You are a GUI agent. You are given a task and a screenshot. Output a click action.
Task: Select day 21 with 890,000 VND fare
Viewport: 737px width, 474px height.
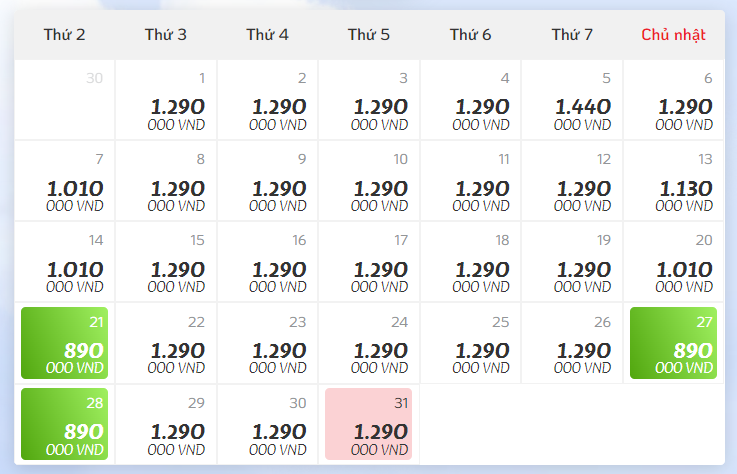tap(64, 343)
